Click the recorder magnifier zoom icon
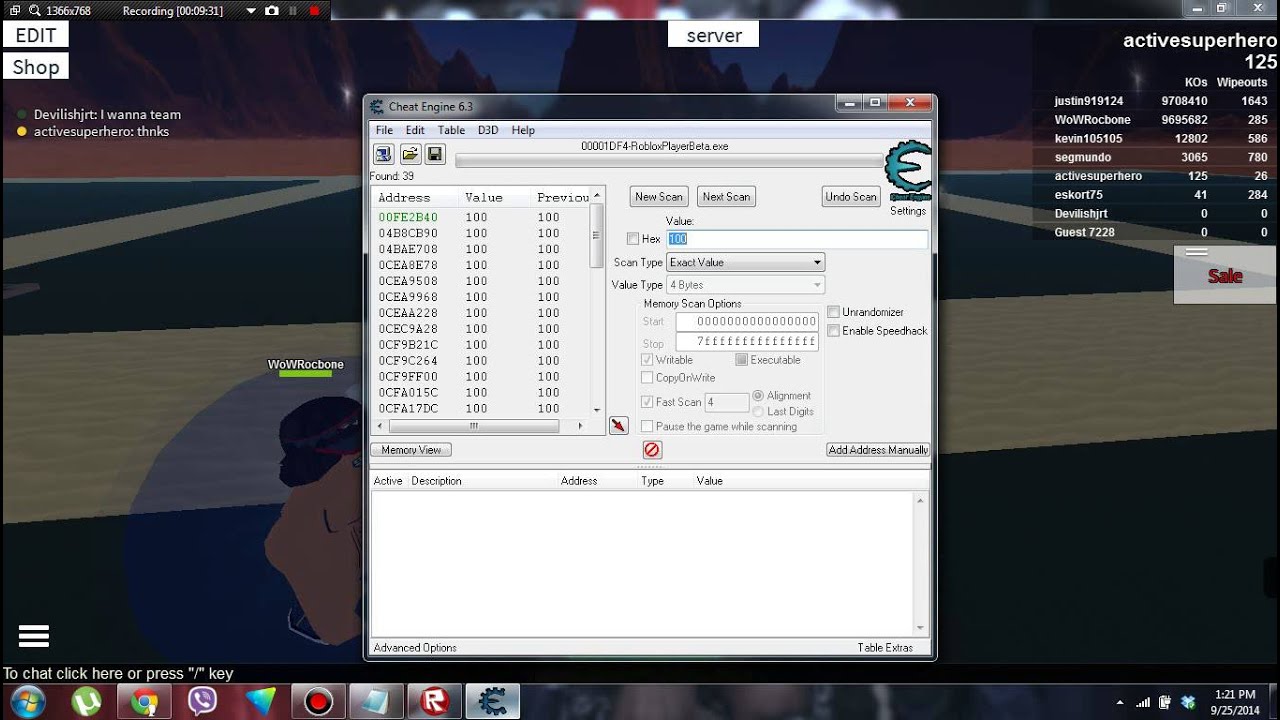This screenshot has height=720, width=1280. 35,10
